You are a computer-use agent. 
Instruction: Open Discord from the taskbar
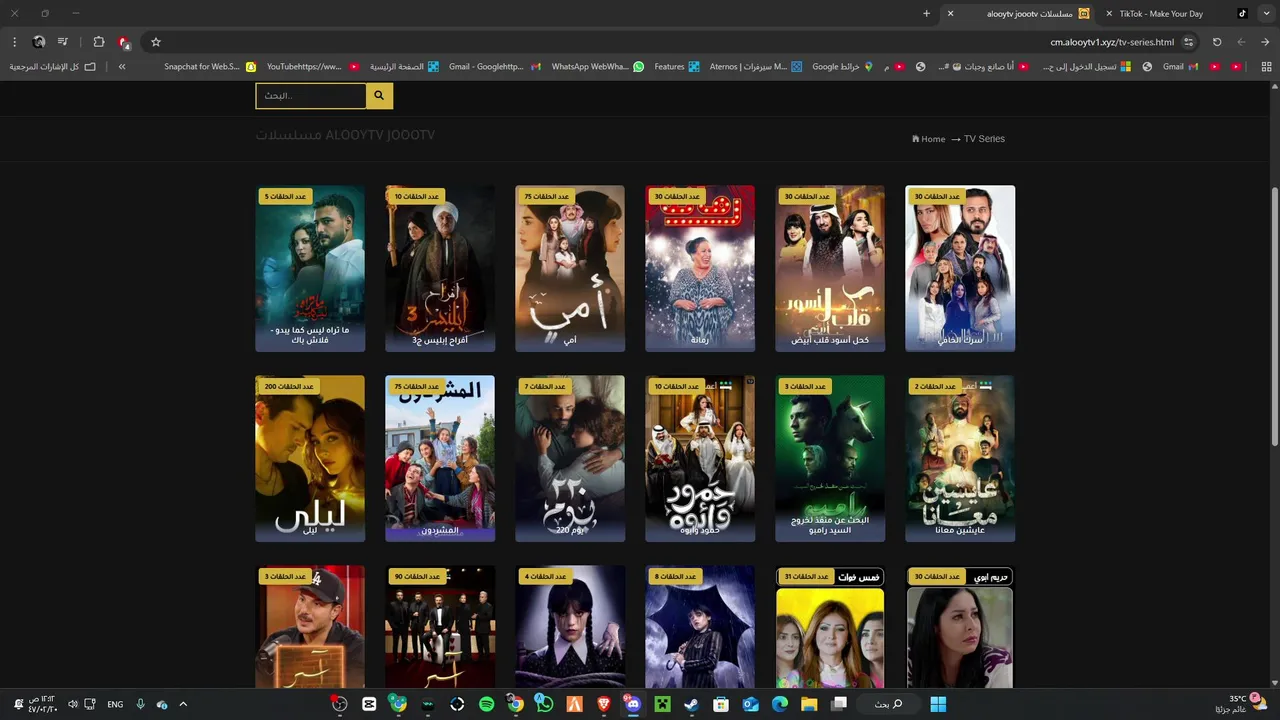click(632, 704)
